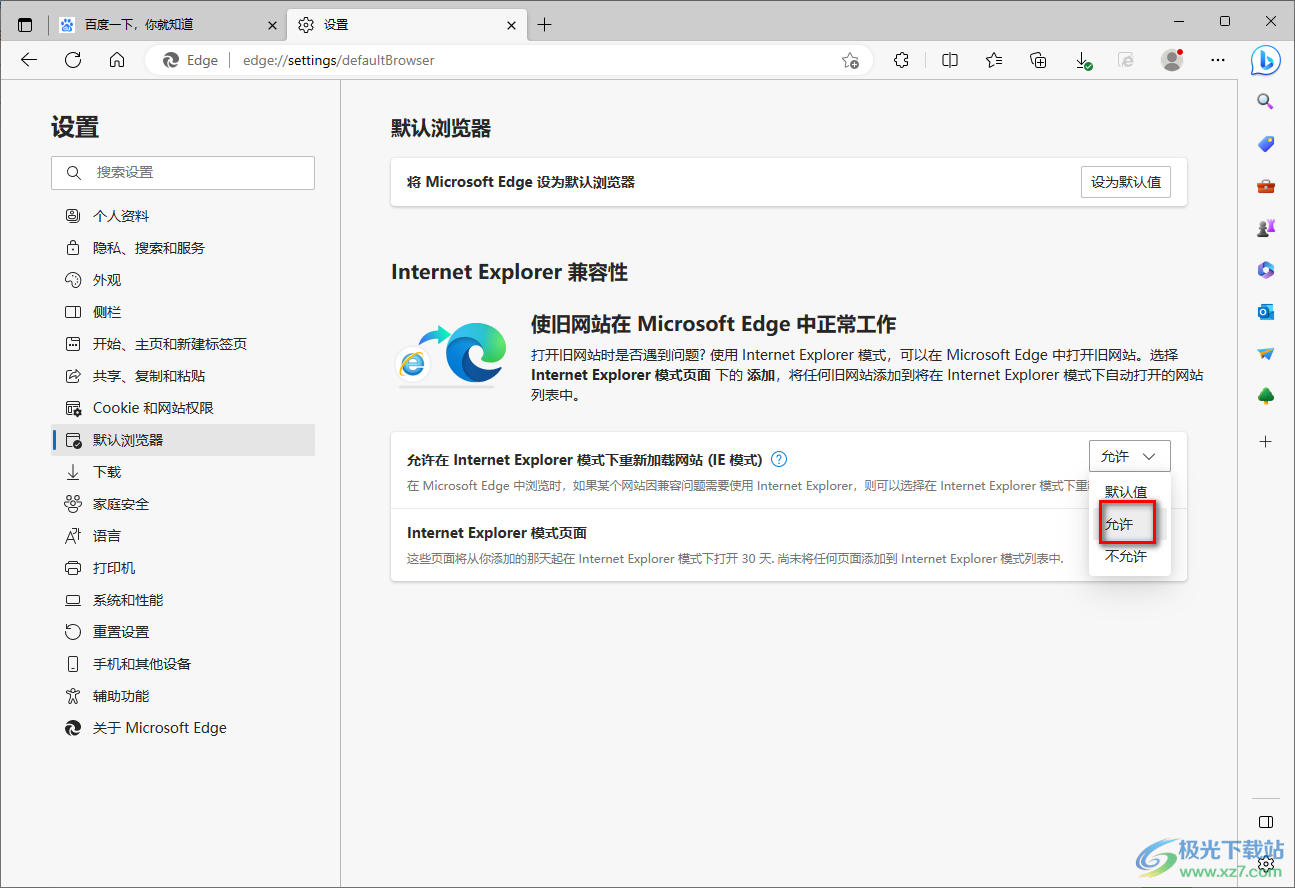Open Bing chat sidebar icon
1295x888 pixels.
(x=1266, y=60)
